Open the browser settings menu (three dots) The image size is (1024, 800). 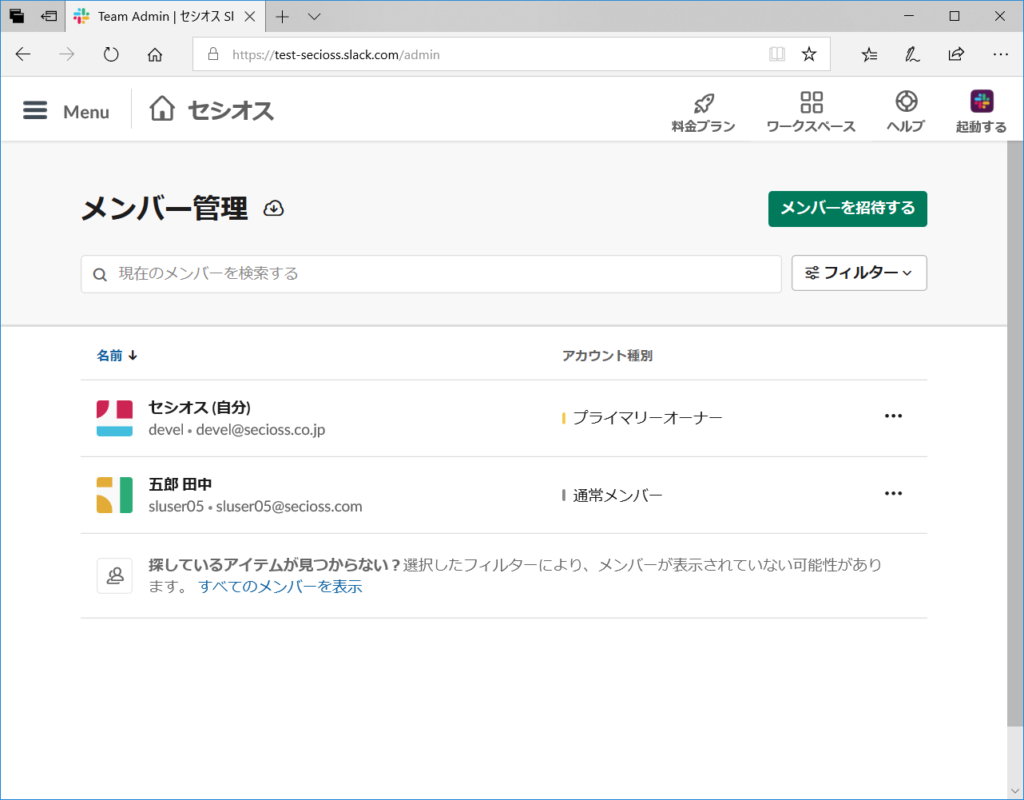click(1000, 54)
